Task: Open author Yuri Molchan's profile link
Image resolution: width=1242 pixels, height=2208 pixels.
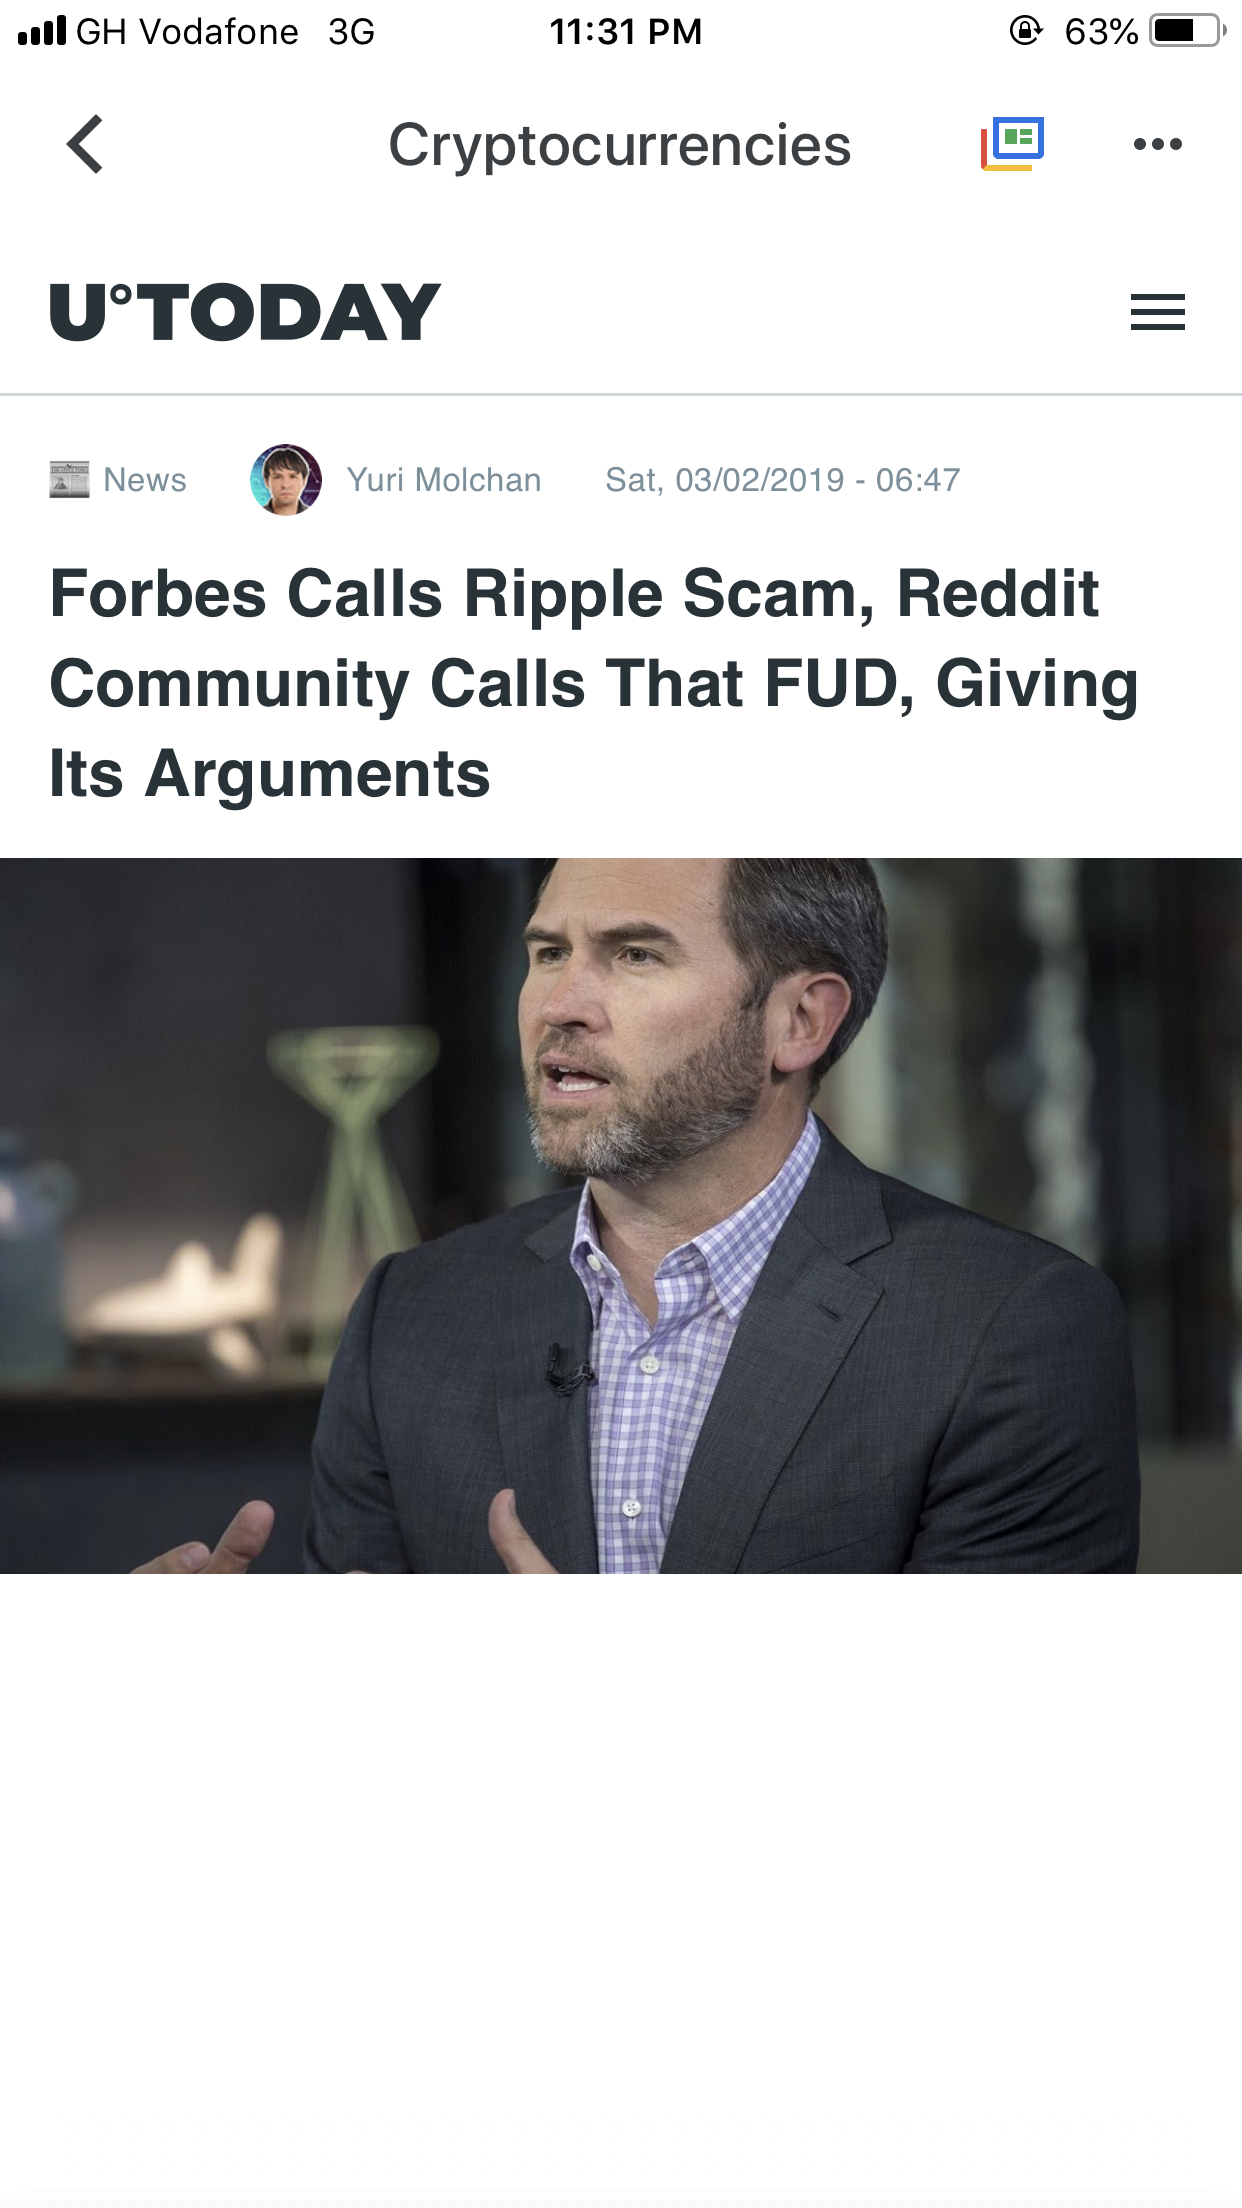Action: coord(444,480)
